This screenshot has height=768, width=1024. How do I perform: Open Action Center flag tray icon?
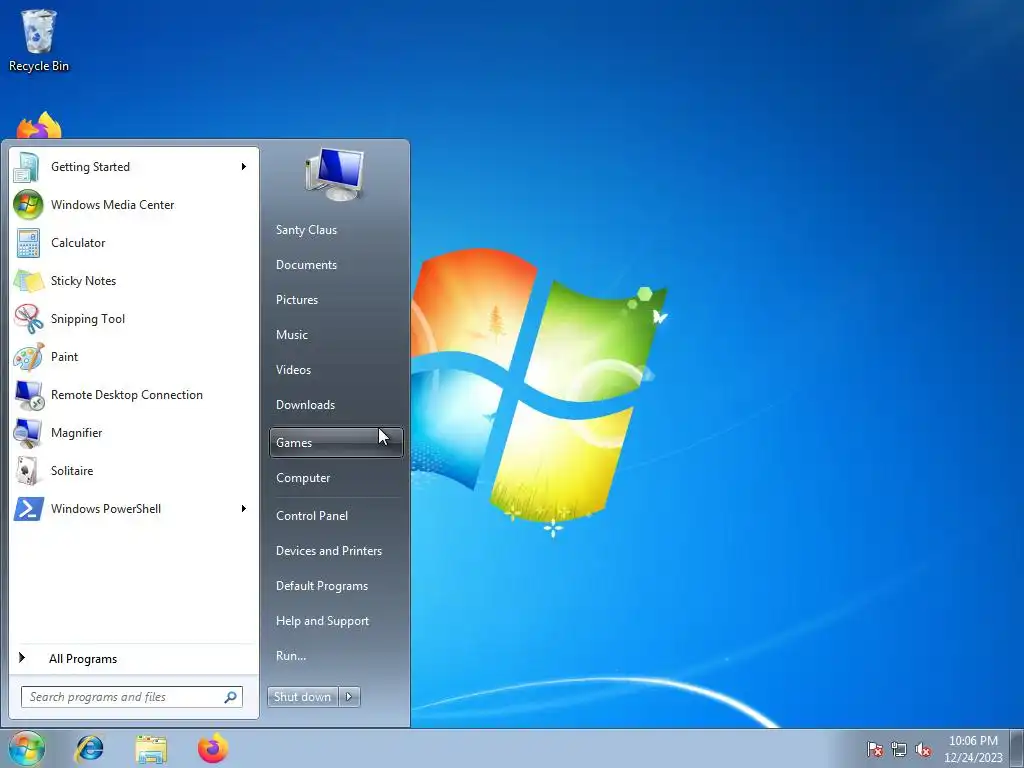[x=875, y=749]
